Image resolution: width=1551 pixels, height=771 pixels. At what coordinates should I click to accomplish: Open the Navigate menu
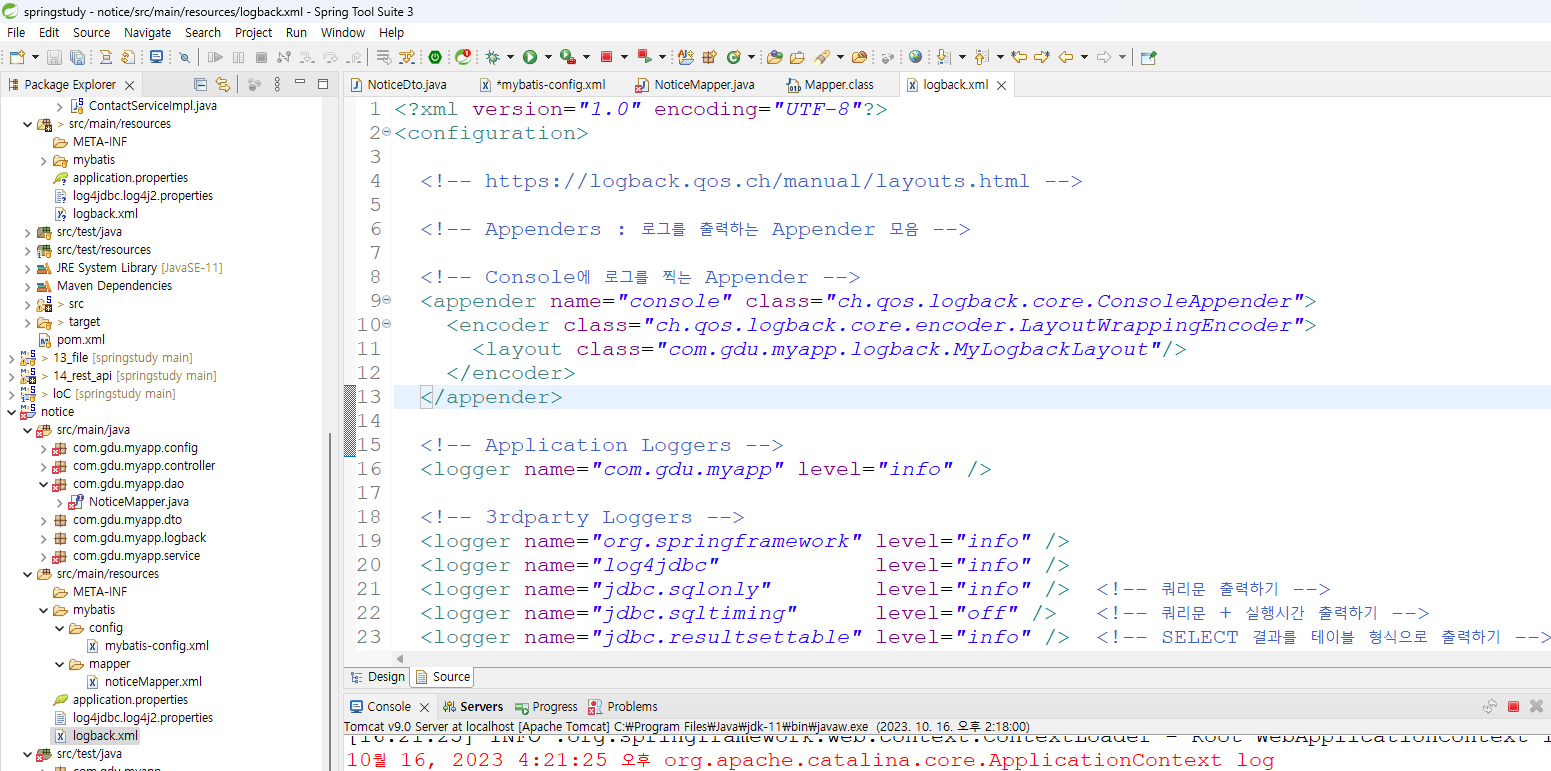point(147,32)
